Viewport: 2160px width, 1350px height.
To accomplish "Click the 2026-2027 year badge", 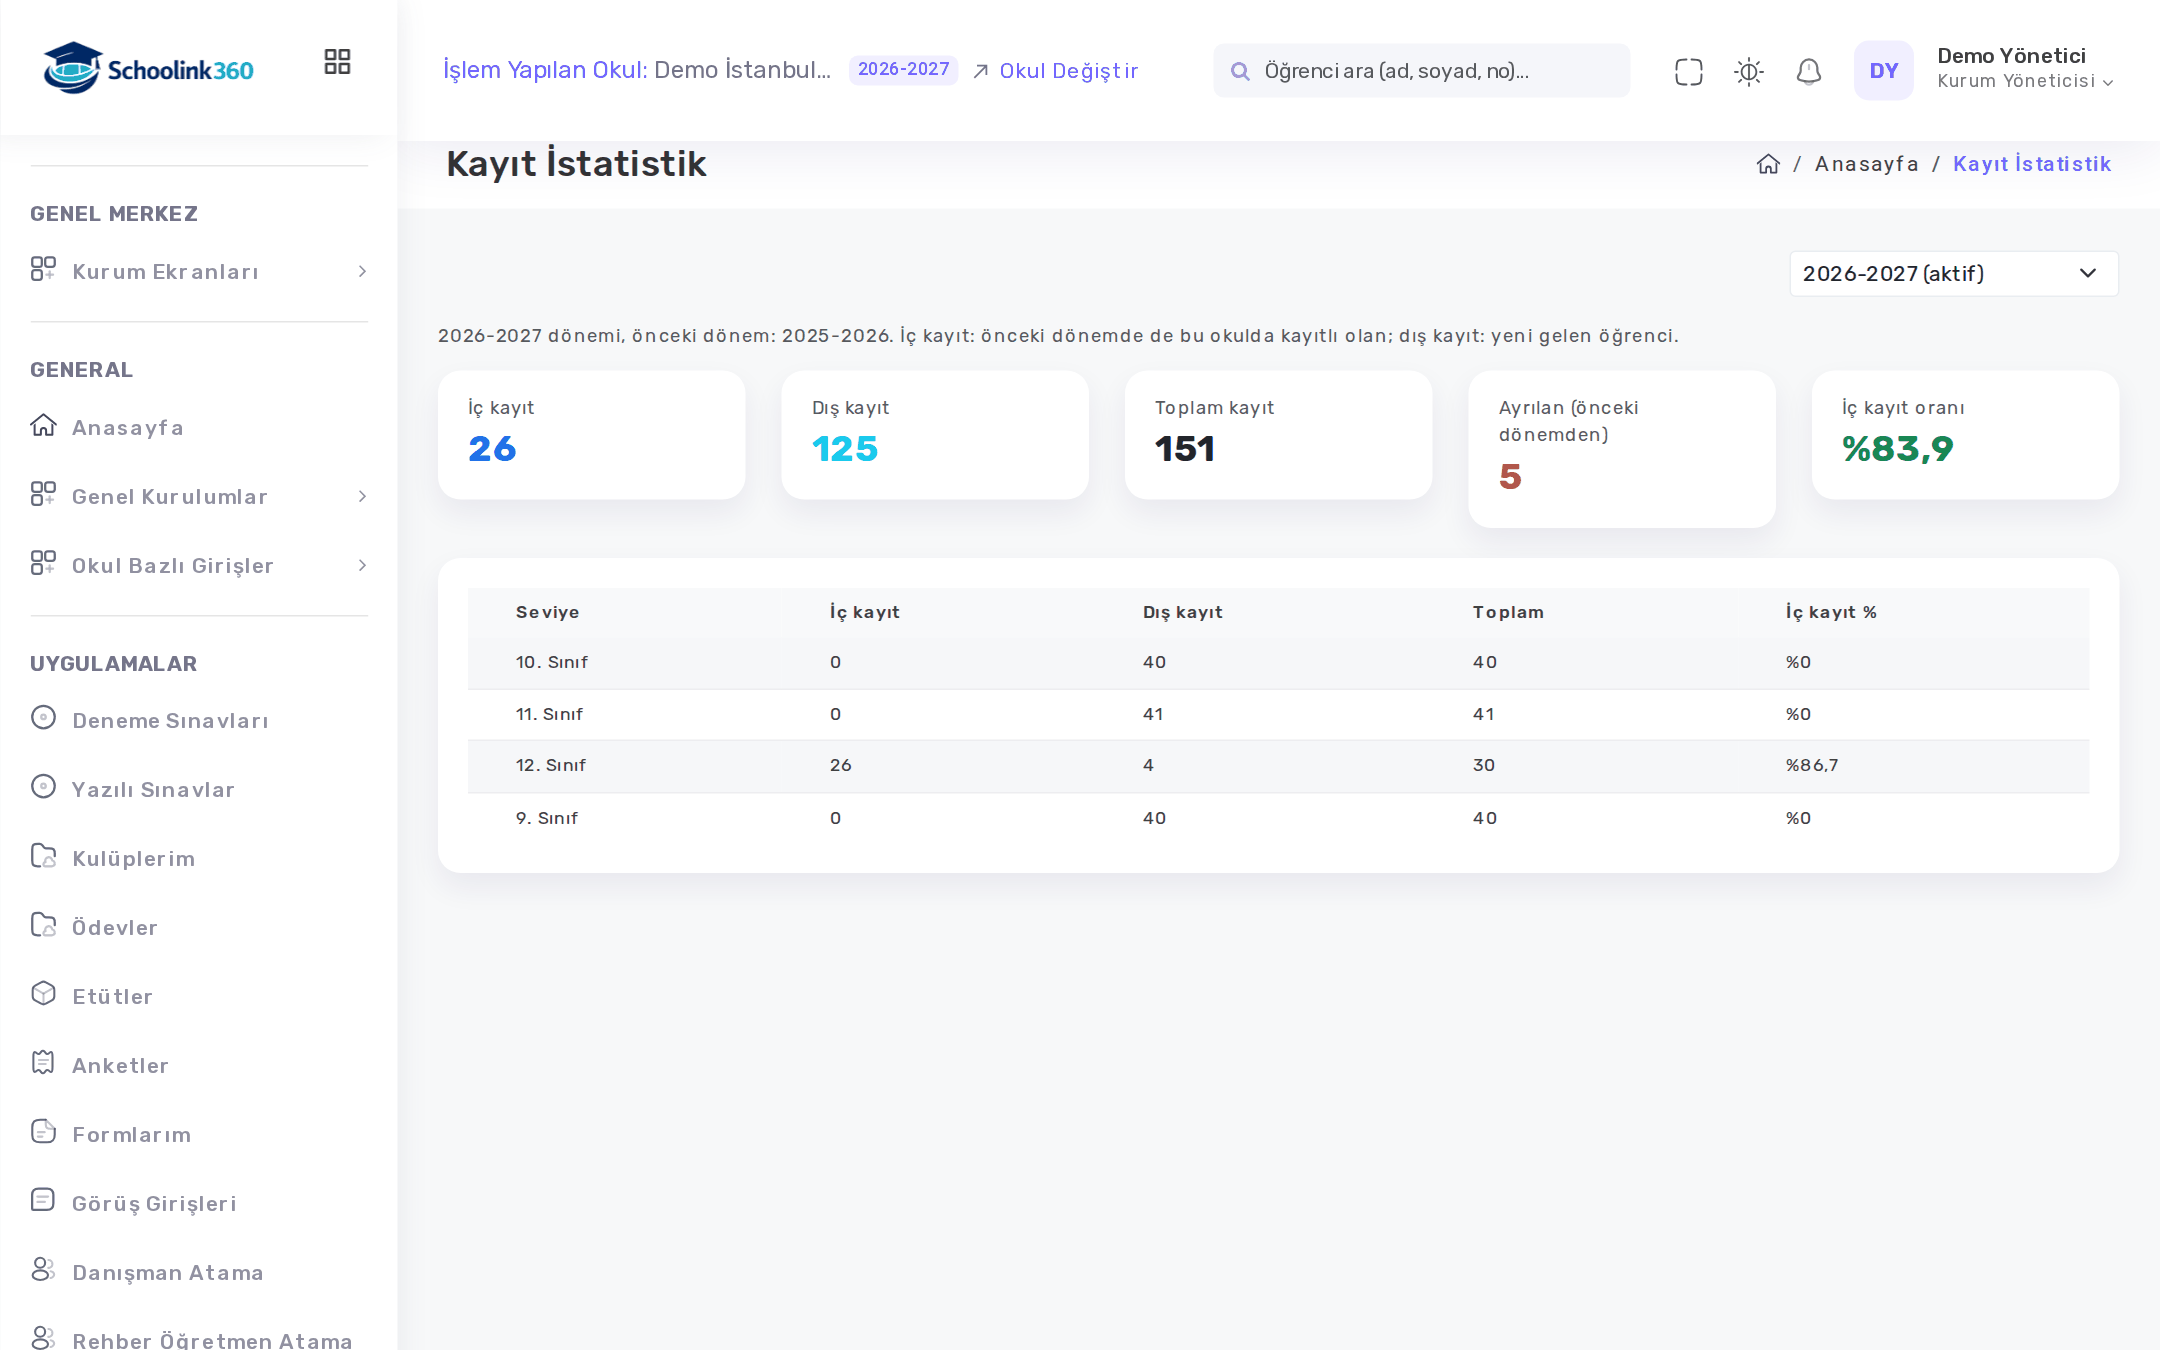I will point(903,70).
